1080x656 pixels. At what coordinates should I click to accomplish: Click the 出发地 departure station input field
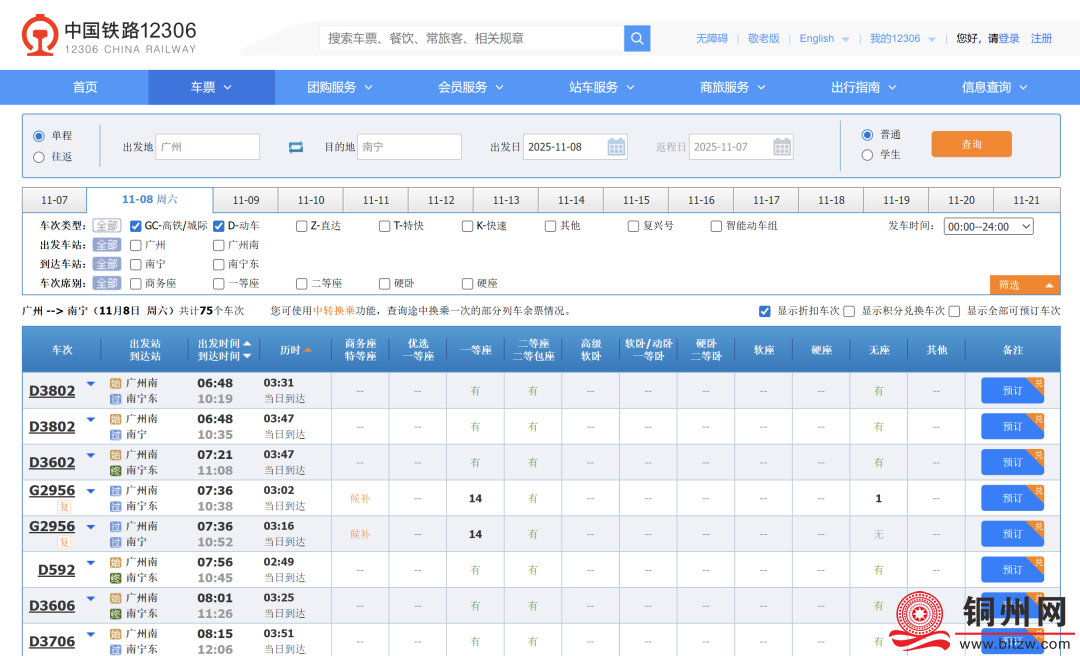[207, 147]
